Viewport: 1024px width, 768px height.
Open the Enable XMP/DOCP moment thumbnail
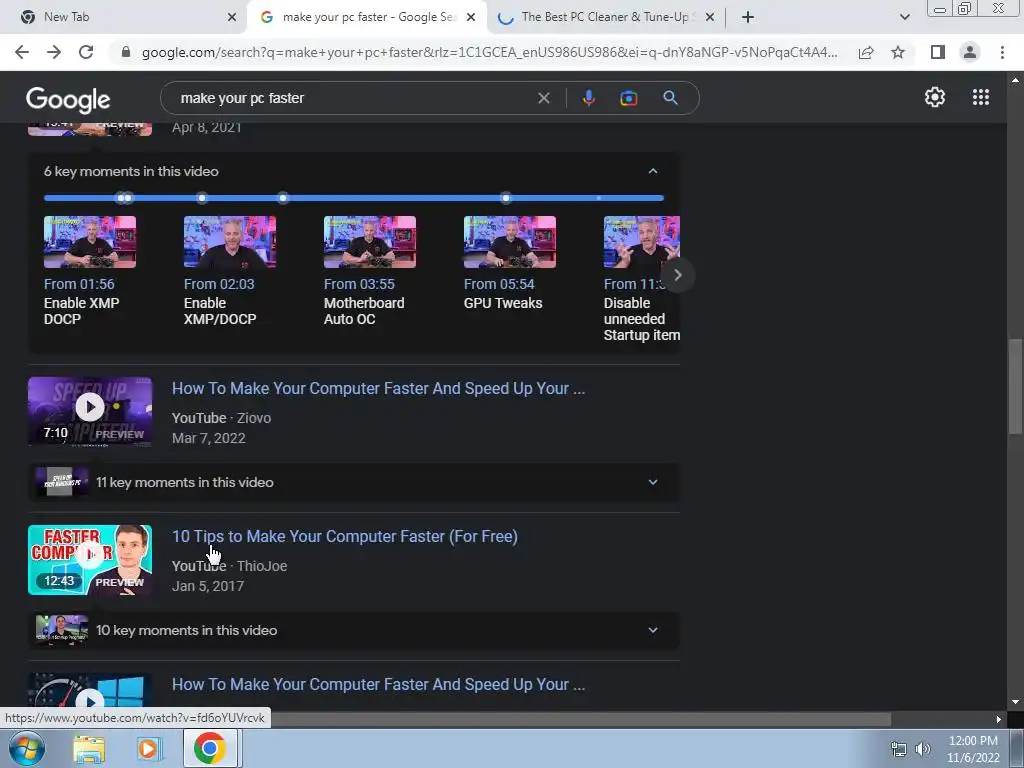click(x=230, y=242)
